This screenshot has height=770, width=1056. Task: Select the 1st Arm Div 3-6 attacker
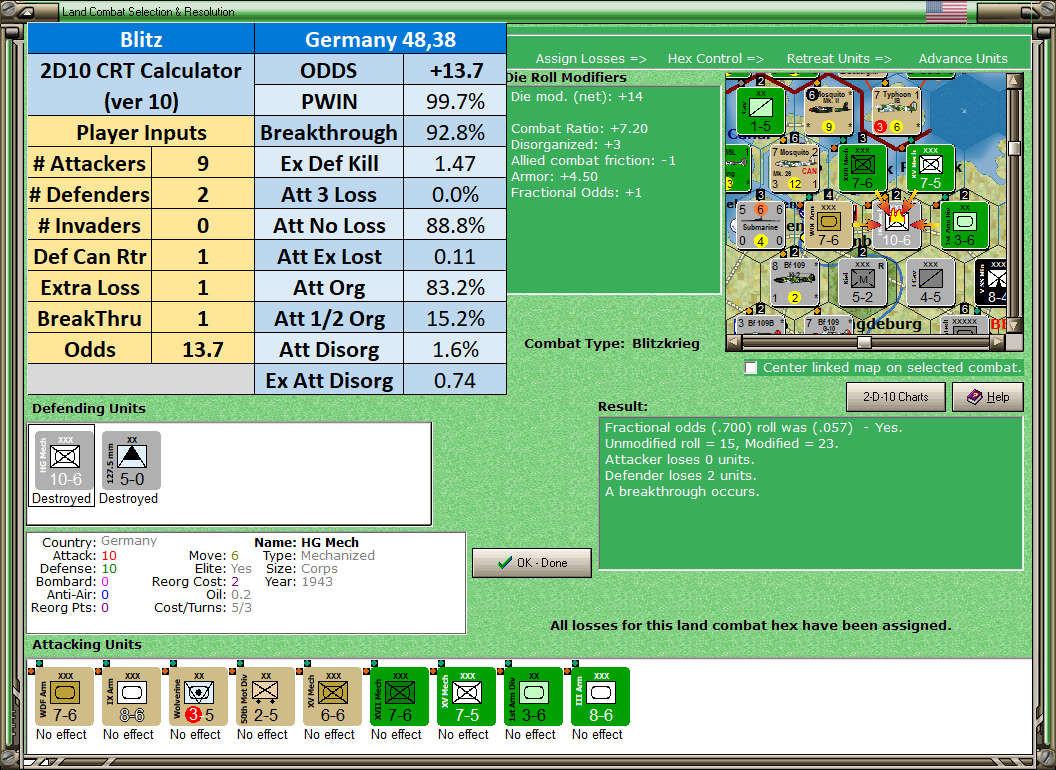pos(533,697)
